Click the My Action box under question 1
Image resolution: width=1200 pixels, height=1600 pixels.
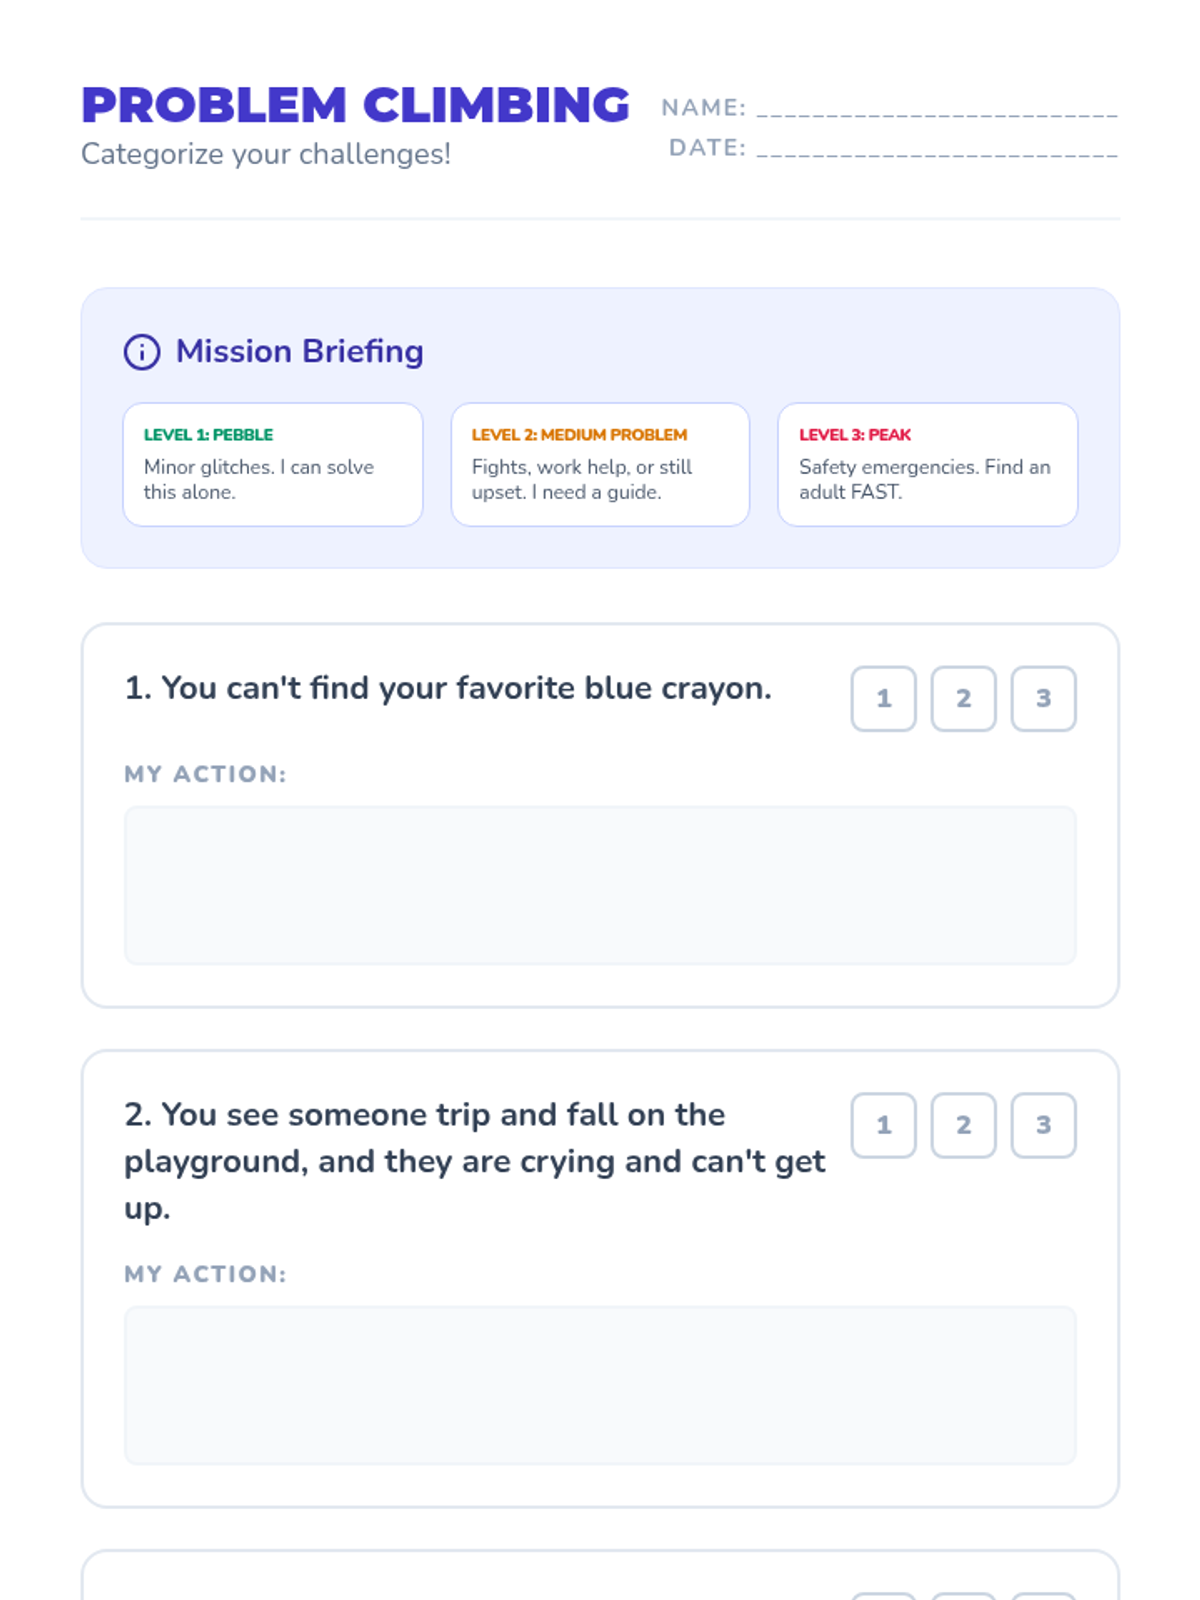click(x=600, y=886)
